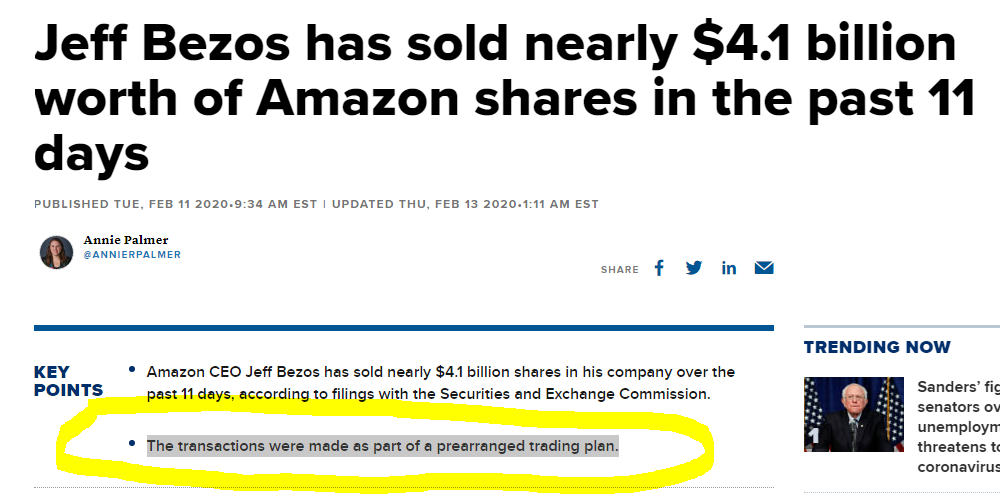Open Annie Palmer's author photo
The height and width of the screenshot is (504, 1000).
point(56,252)
